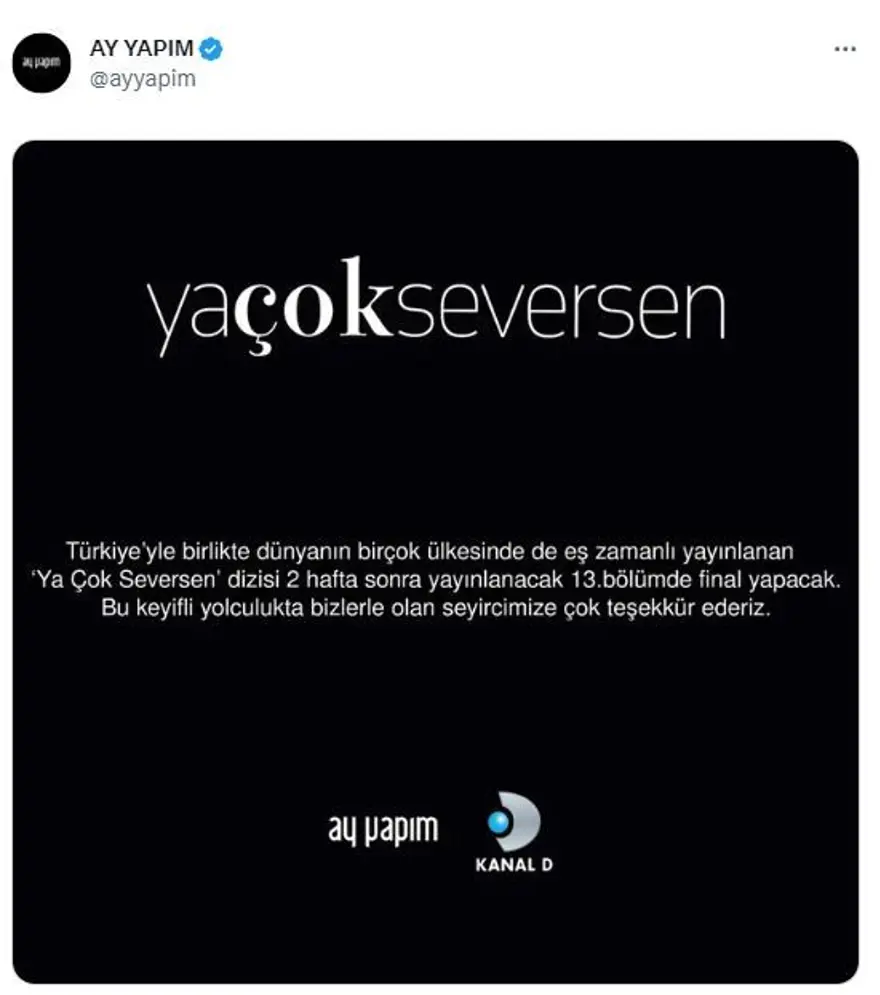Click the AY YAPIM display name
Screen dimensions: 880x995
click(x=141, y=48)
